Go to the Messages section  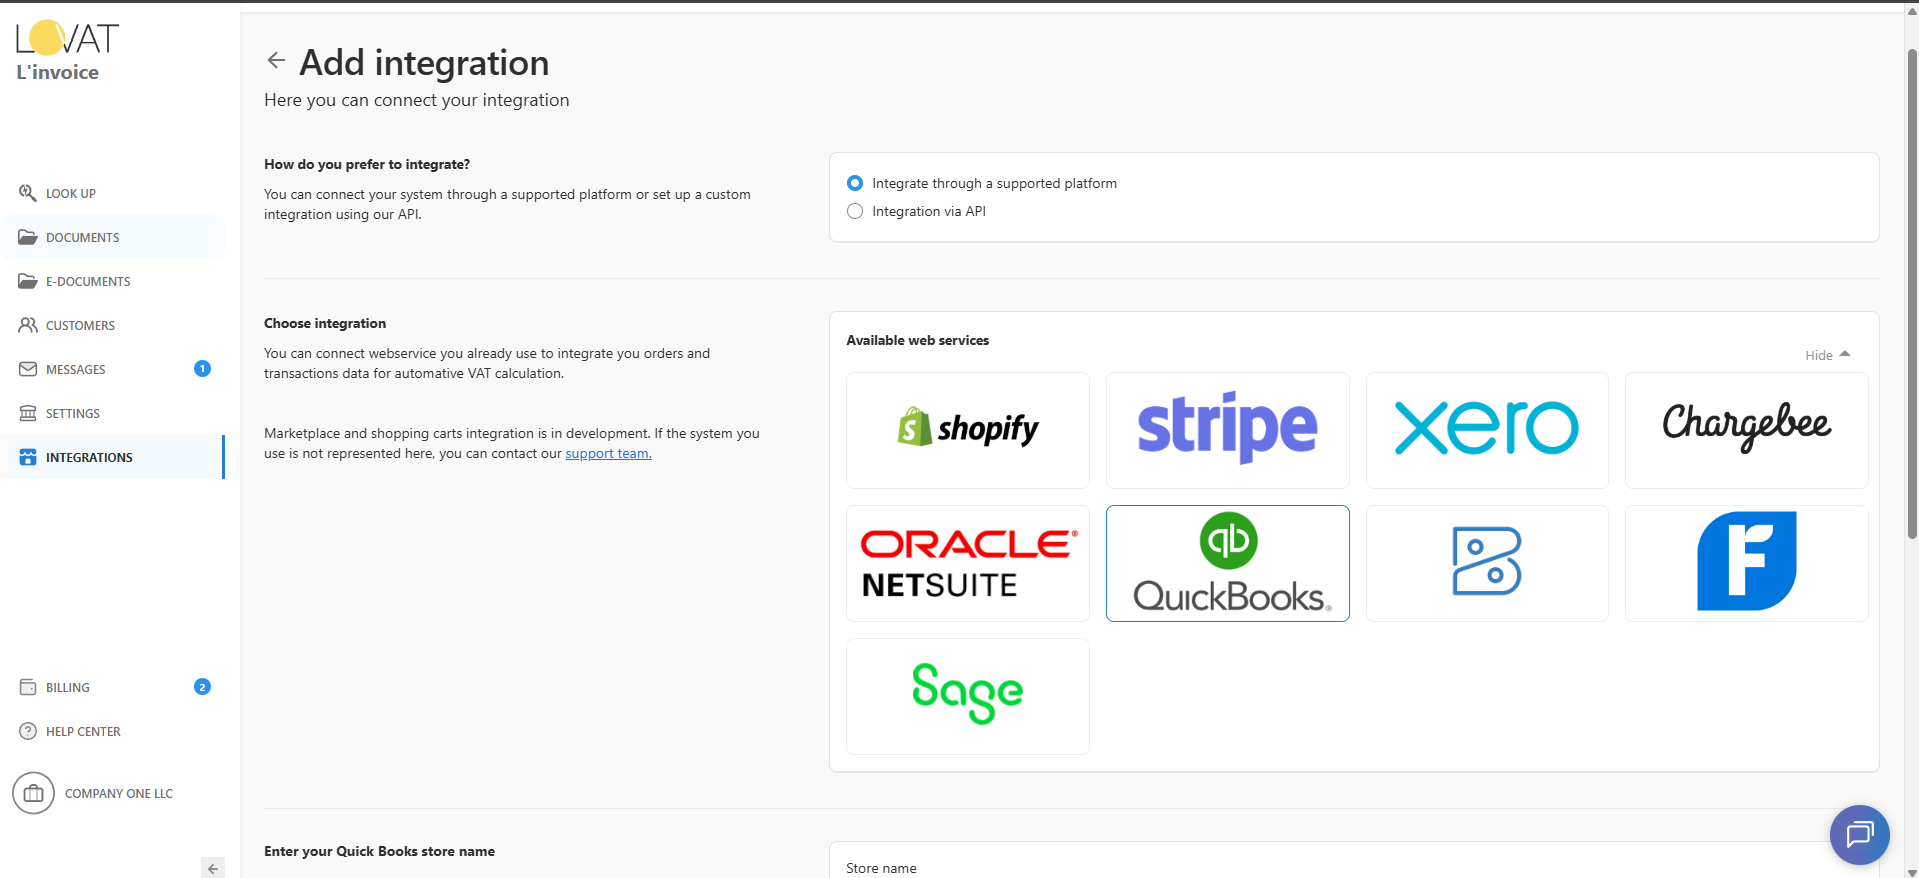[x=76, y=369]
